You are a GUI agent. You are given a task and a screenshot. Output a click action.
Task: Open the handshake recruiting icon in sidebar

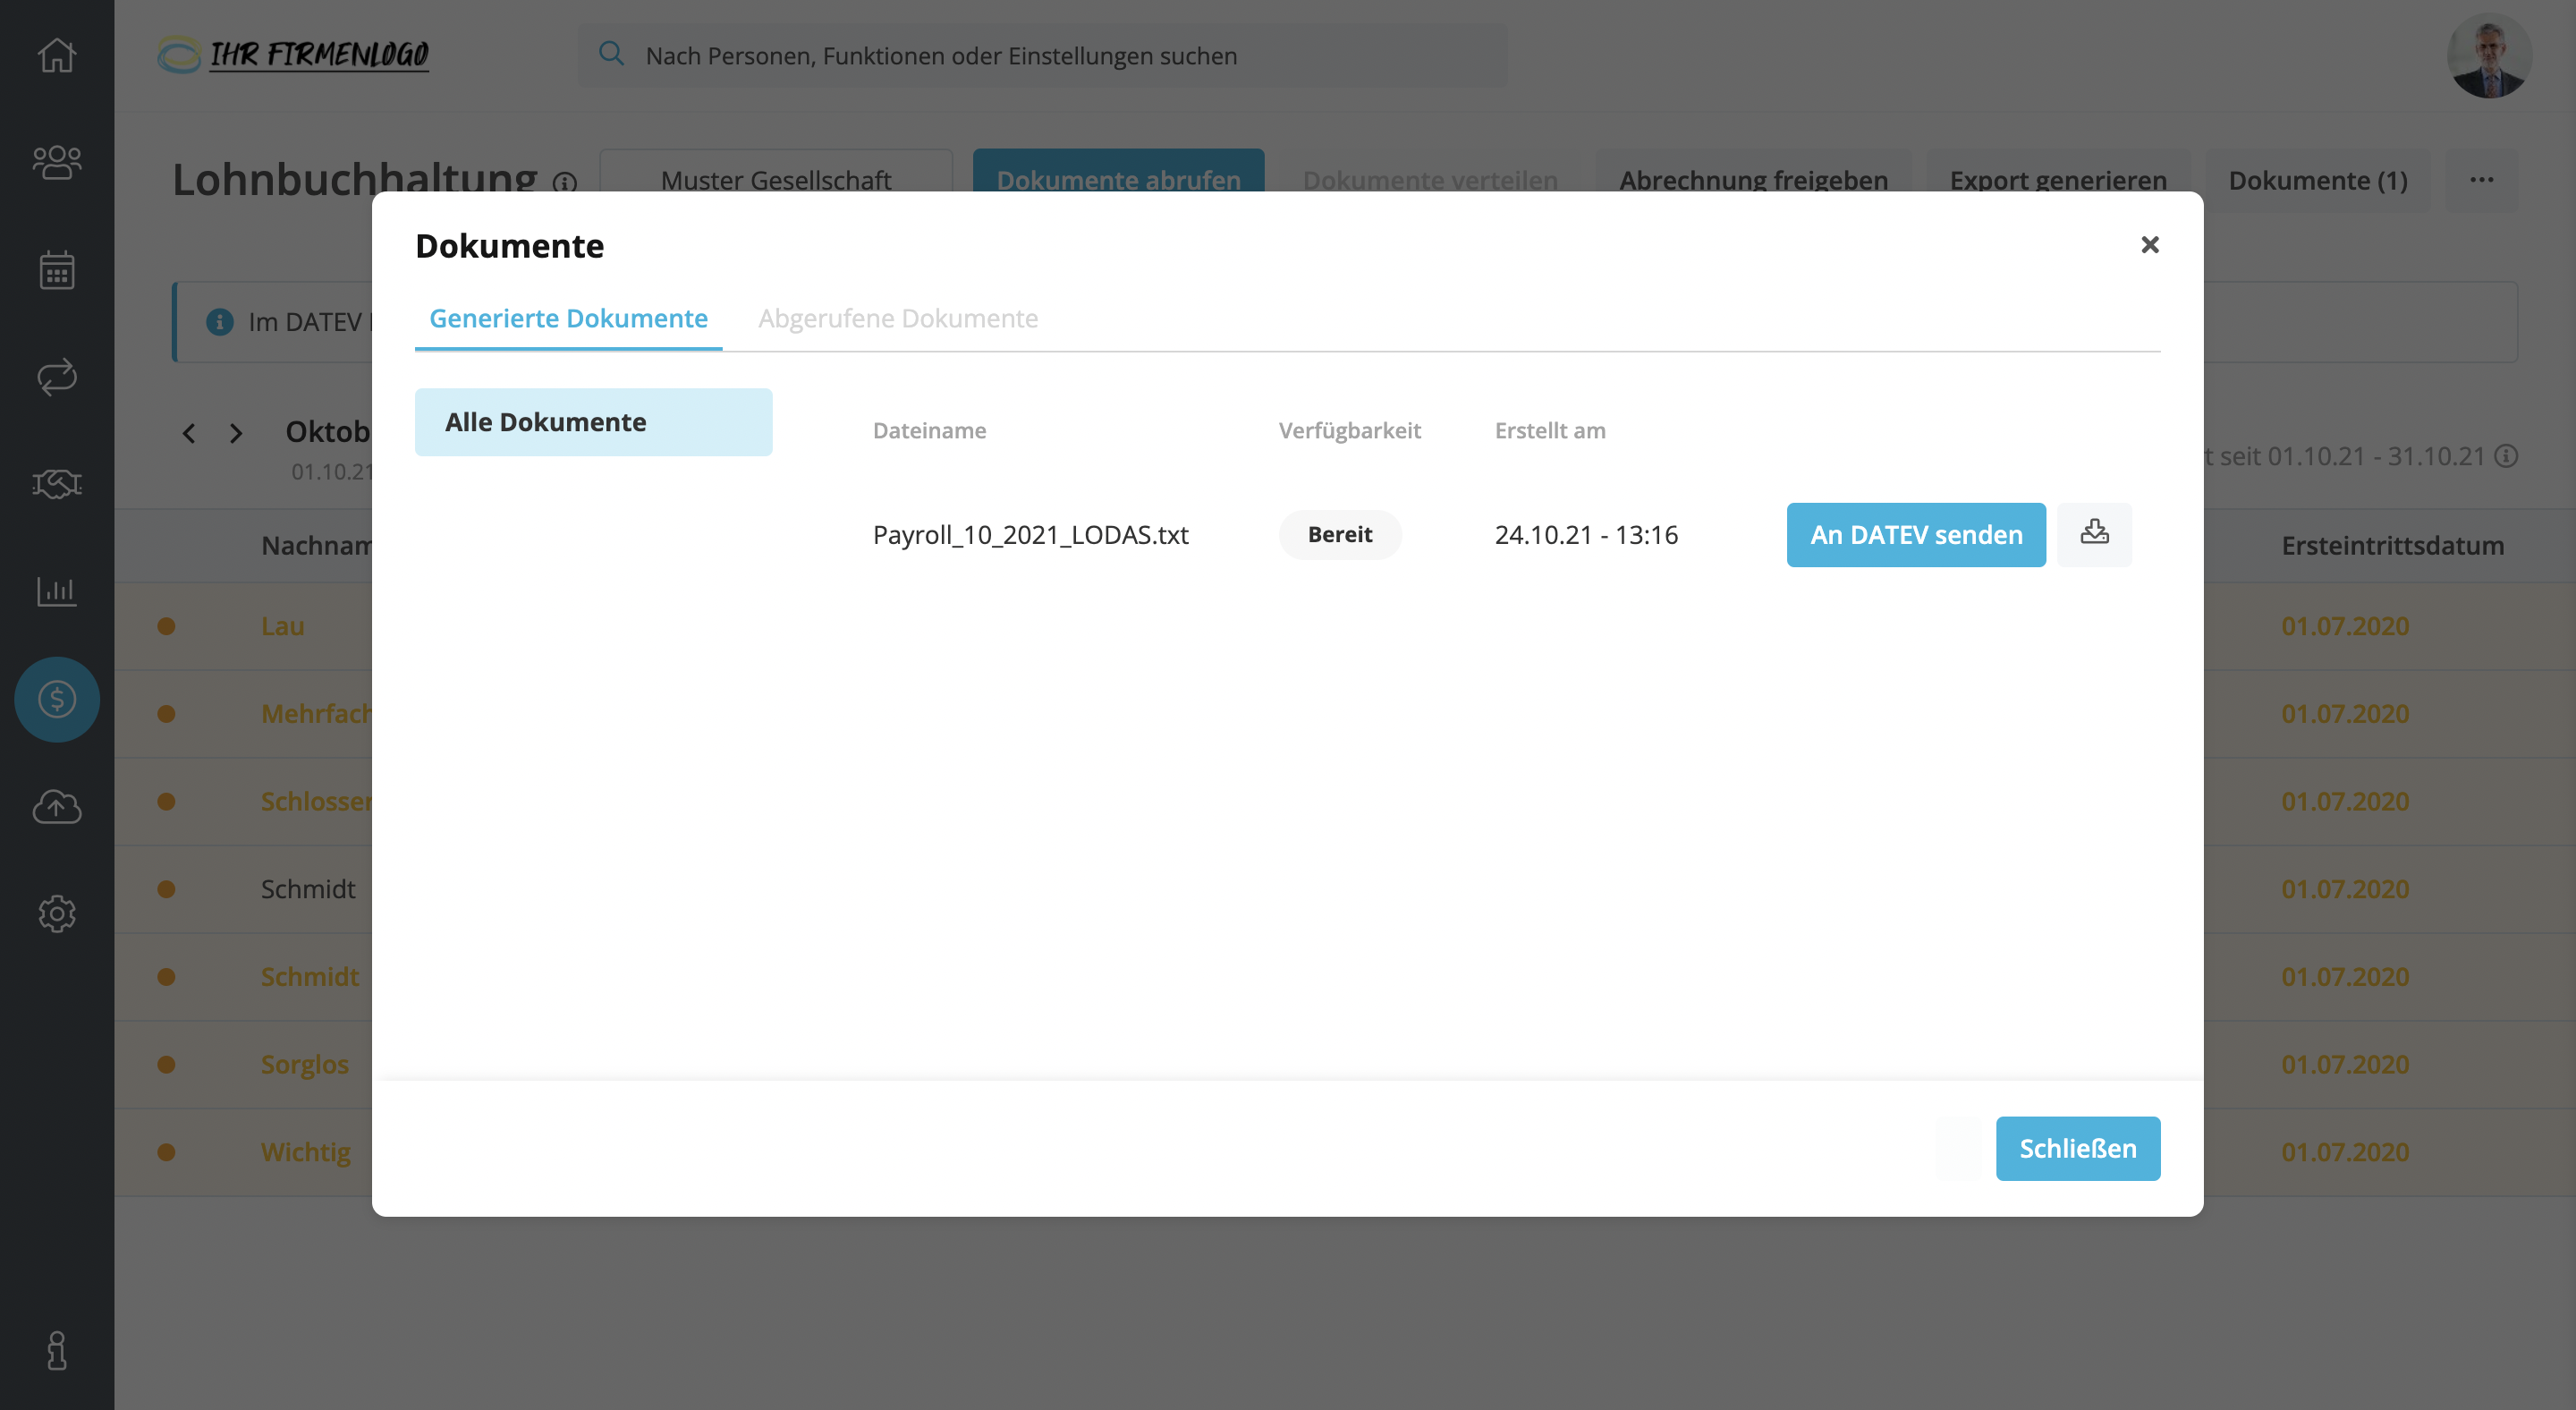click(x=57, y=484)
